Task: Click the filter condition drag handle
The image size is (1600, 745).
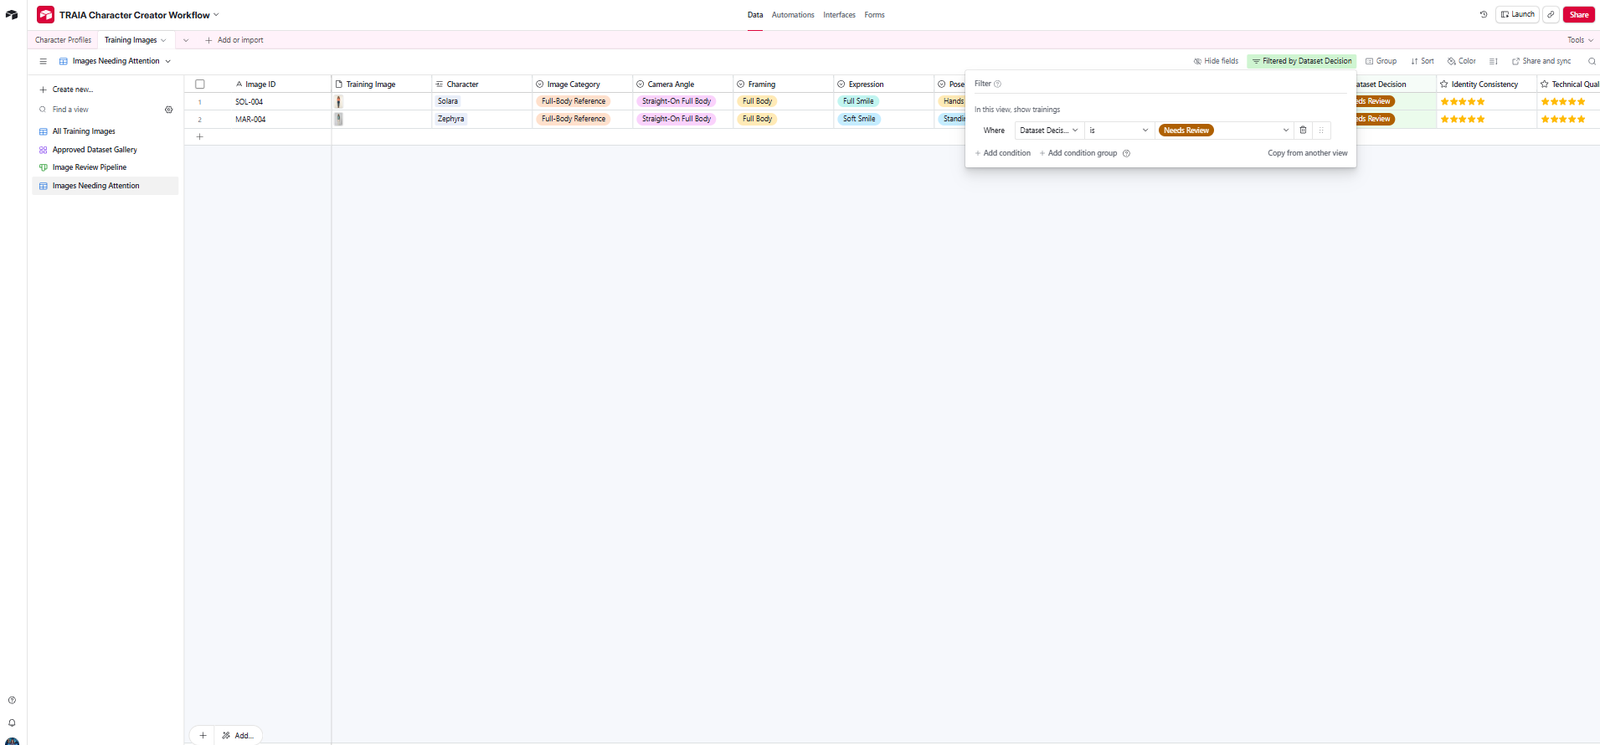Action: coord(1321,130)
